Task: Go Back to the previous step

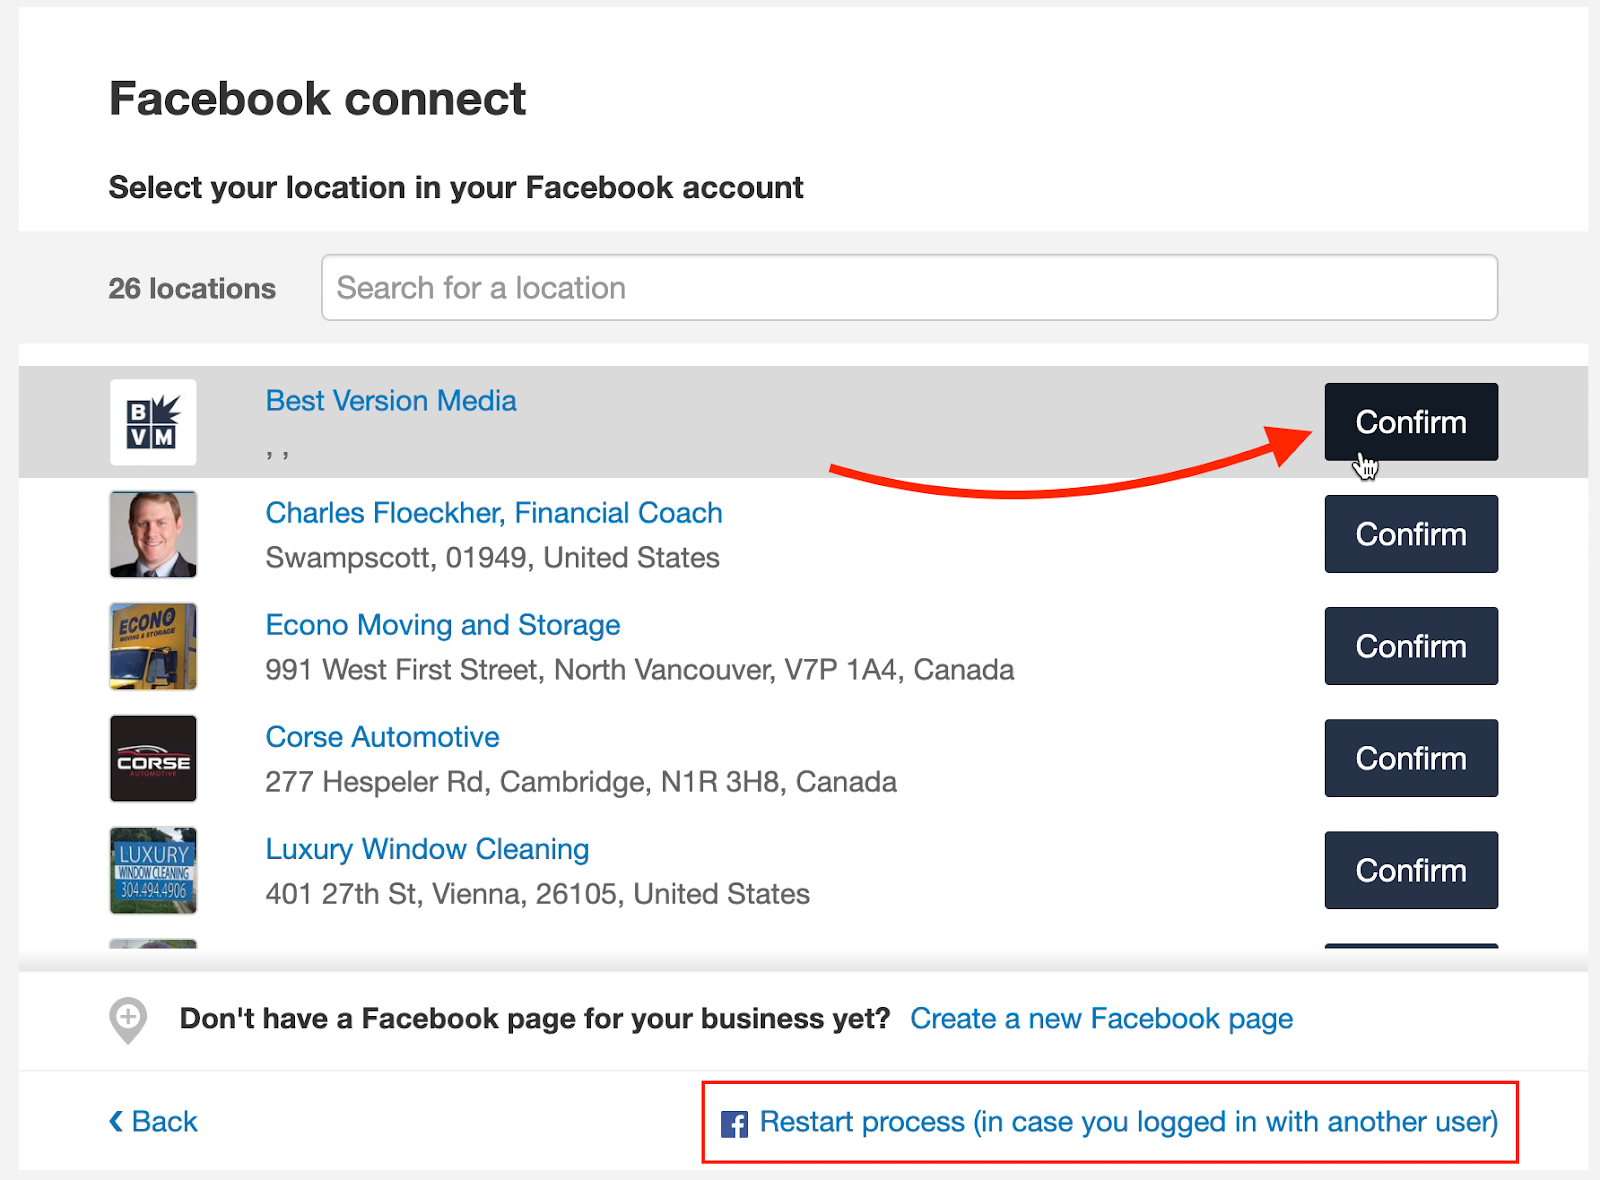Action: pyautogui.click(x=153, y=1122)
